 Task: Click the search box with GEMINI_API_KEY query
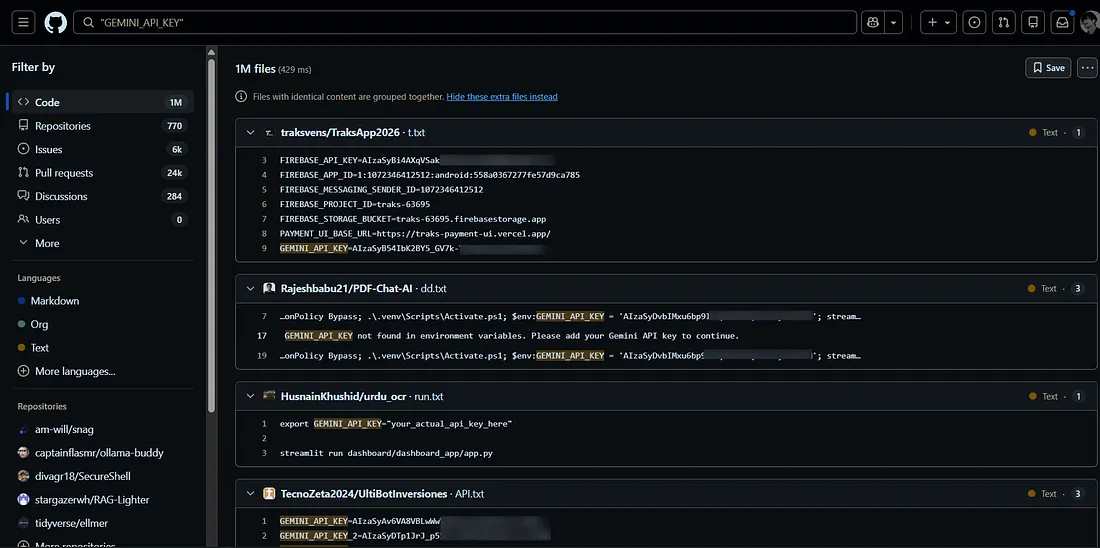coord(465,22)
